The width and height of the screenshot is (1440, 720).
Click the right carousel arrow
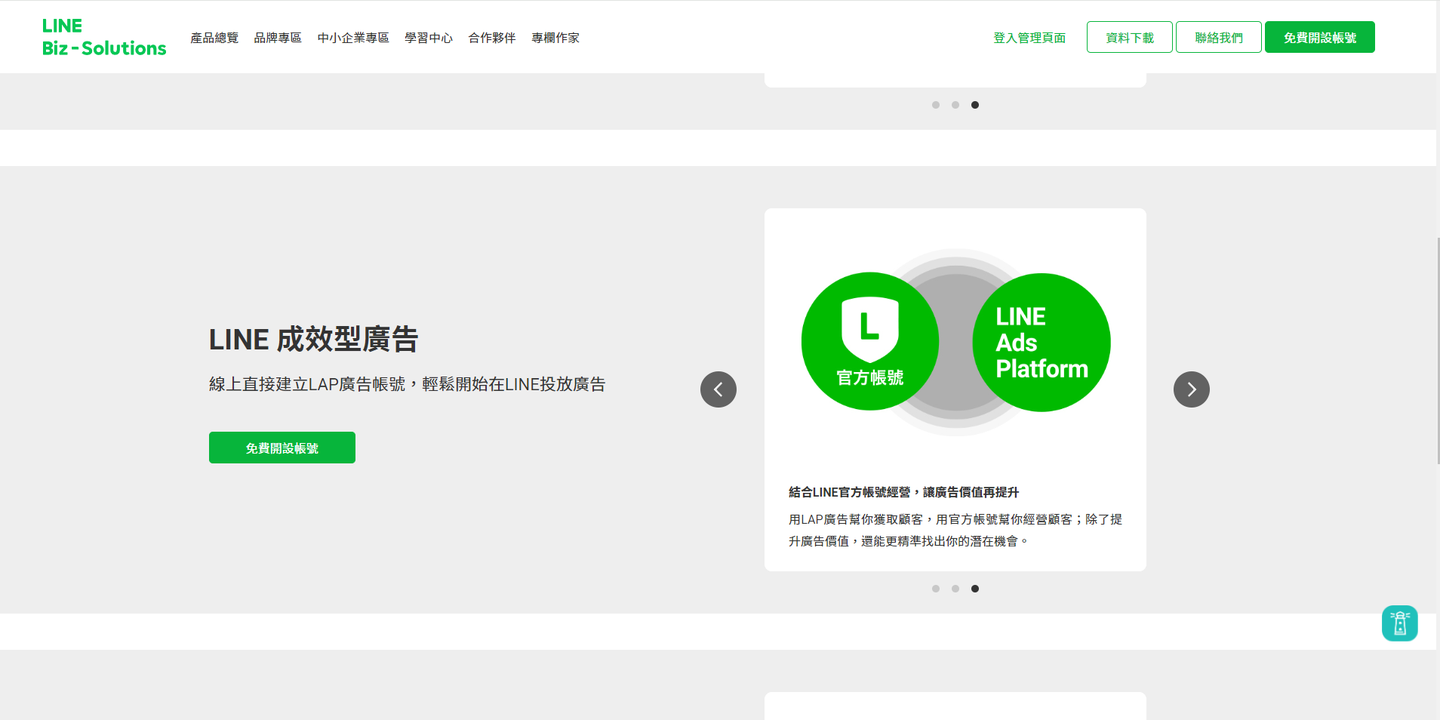pyautogui.click(x=1191, y=389)
